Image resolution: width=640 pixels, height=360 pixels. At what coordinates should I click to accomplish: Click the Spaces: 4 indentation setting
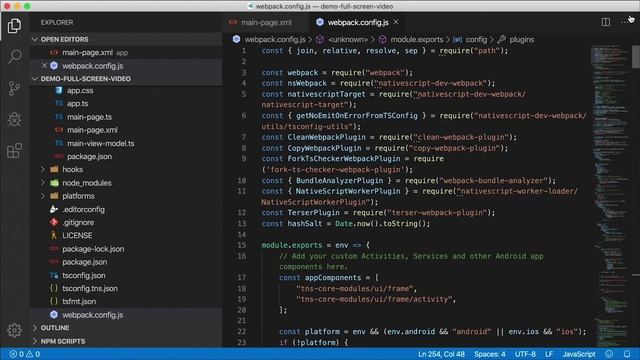489,354
